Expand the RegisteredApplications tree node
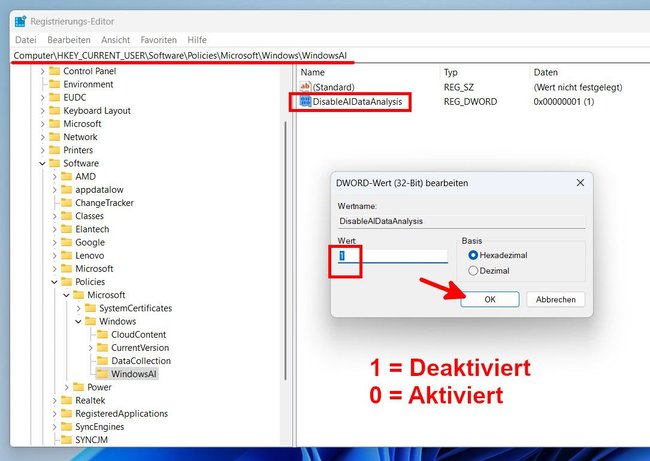The width and height of the screenshot is (650, 461). point(54,414)
